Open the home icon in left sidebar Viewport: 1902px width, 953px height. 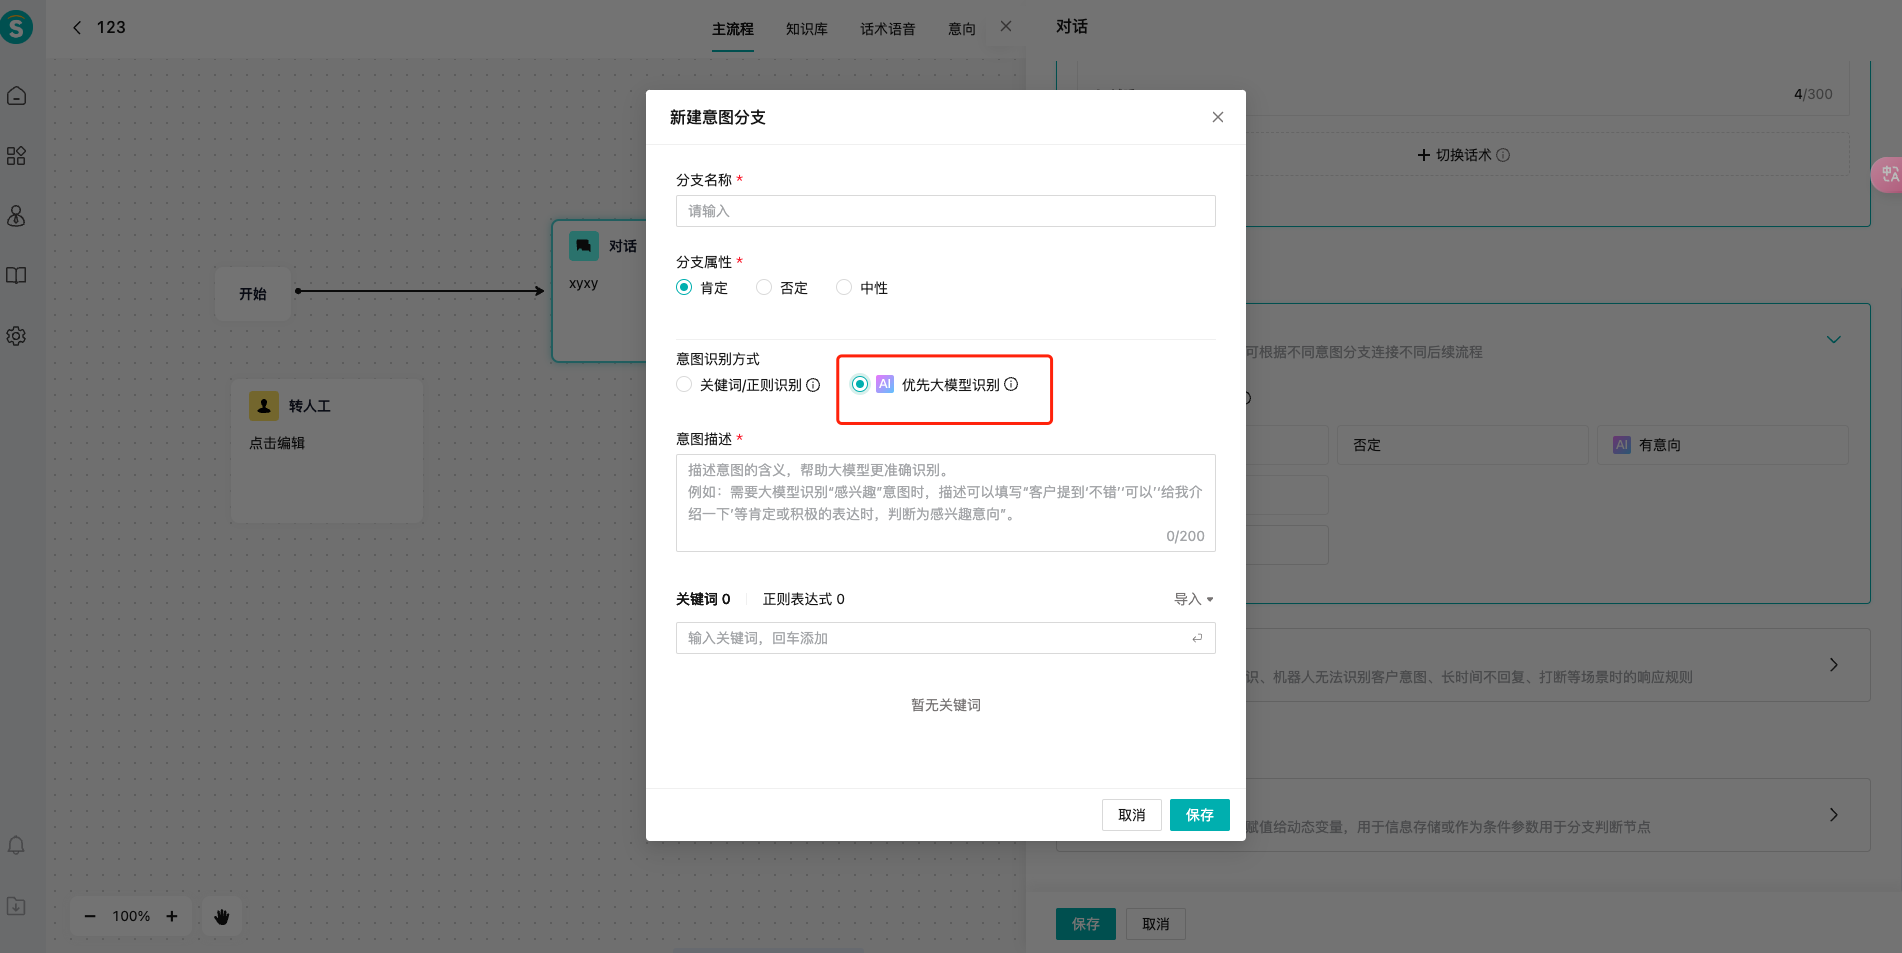coord(16,96)
